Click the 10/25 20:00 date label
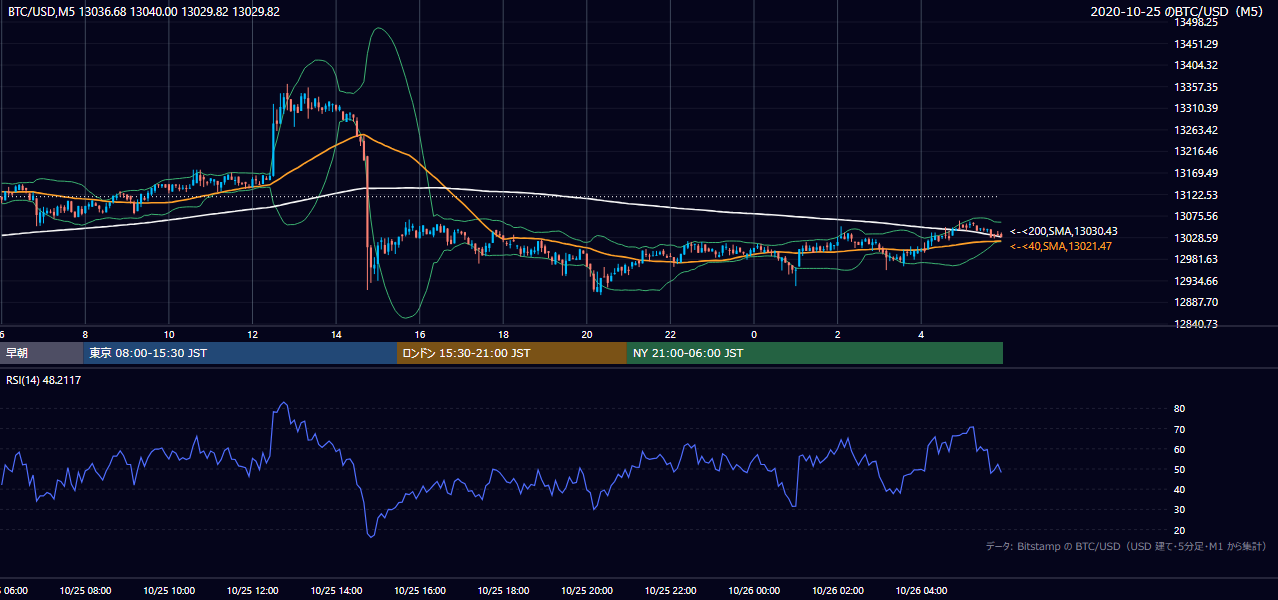 click(x=587, y=591)
